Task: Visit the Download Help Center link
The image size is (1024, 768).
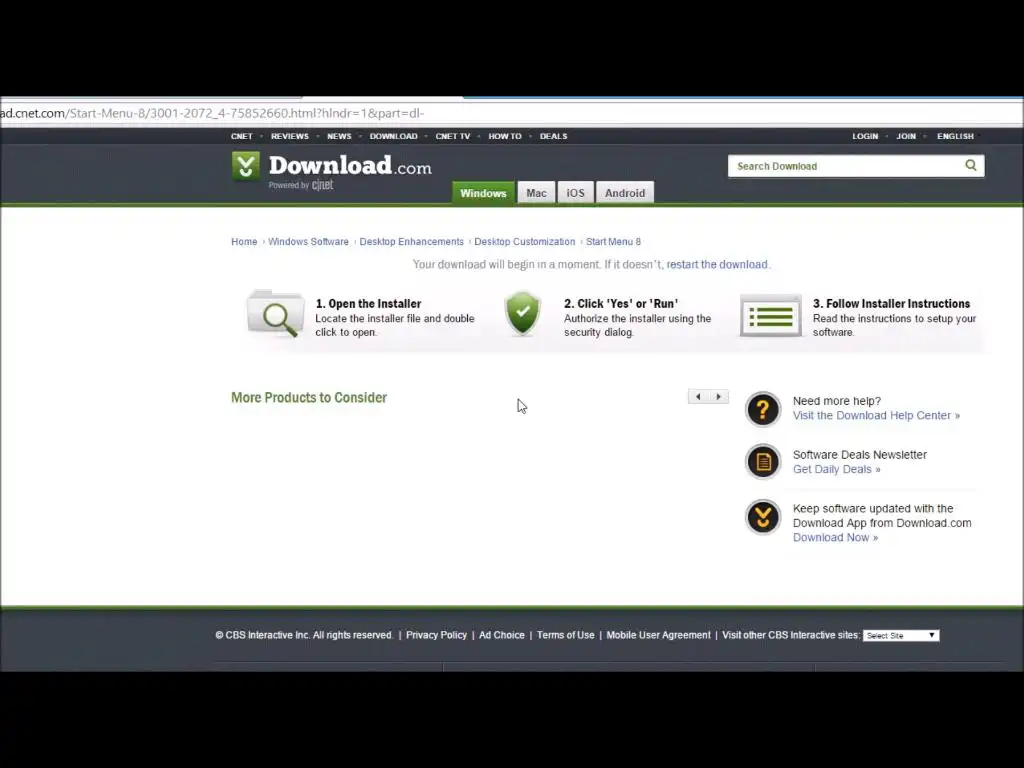Action: 876,415
